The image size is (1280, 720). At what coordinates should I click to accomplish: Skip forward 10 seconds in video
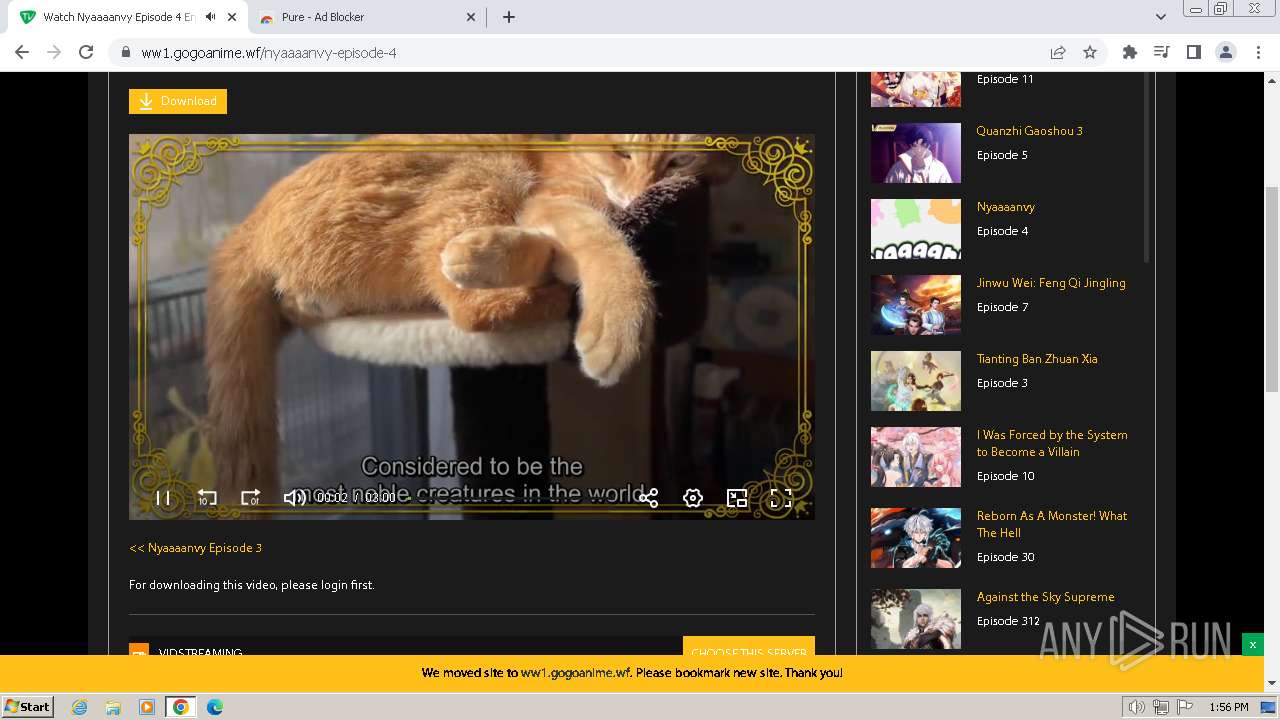click(x=251, y=498)
